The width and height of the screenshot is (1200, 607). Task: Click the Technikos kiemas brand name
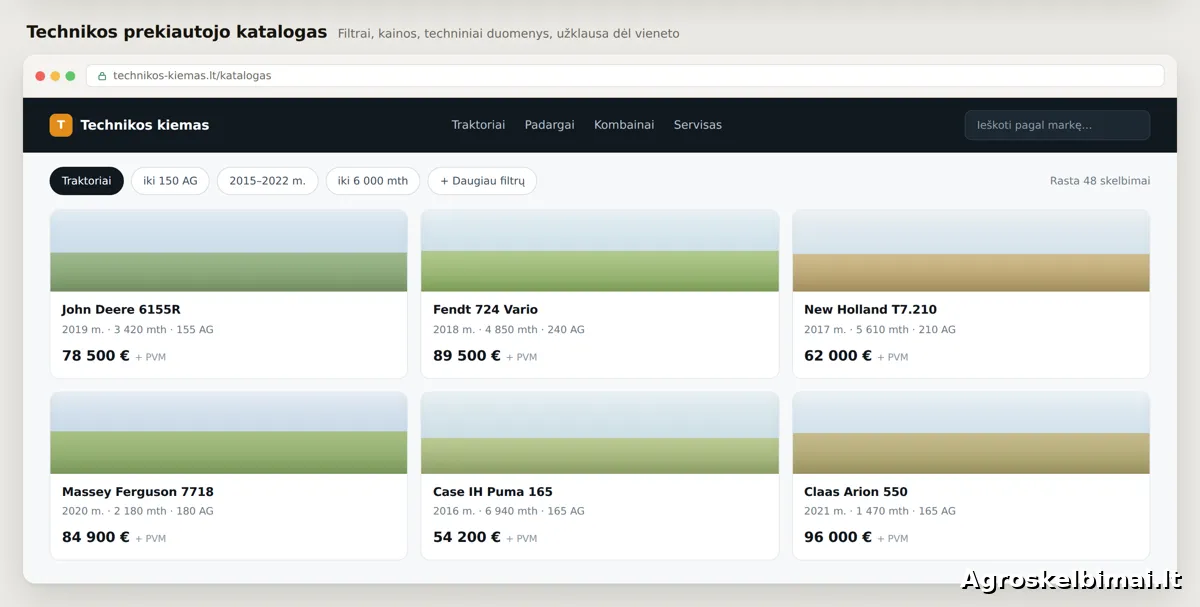point(145,125)
